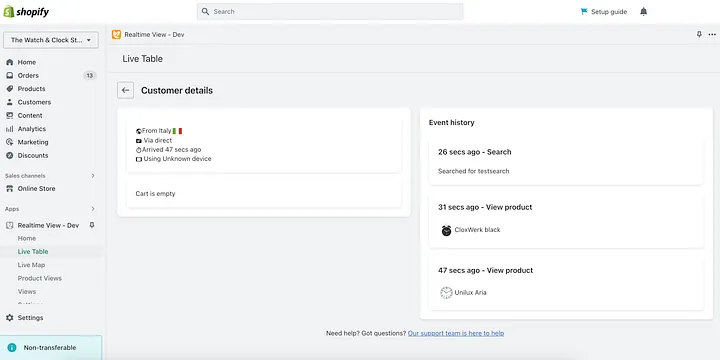This screenshot has height=360, width=720.
Task: Click the Orders count badge 13
Action: 90,75
